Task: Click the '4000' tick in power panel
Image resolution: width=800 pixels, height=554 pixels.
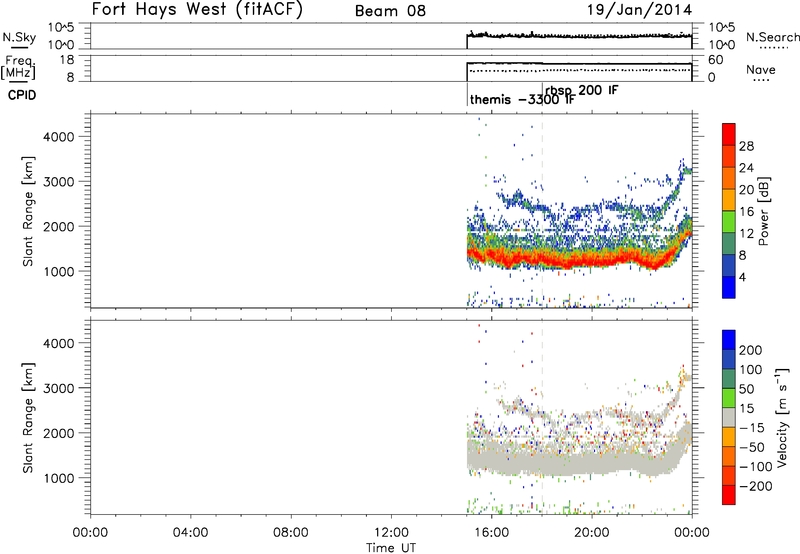Action: coord(59,137)
